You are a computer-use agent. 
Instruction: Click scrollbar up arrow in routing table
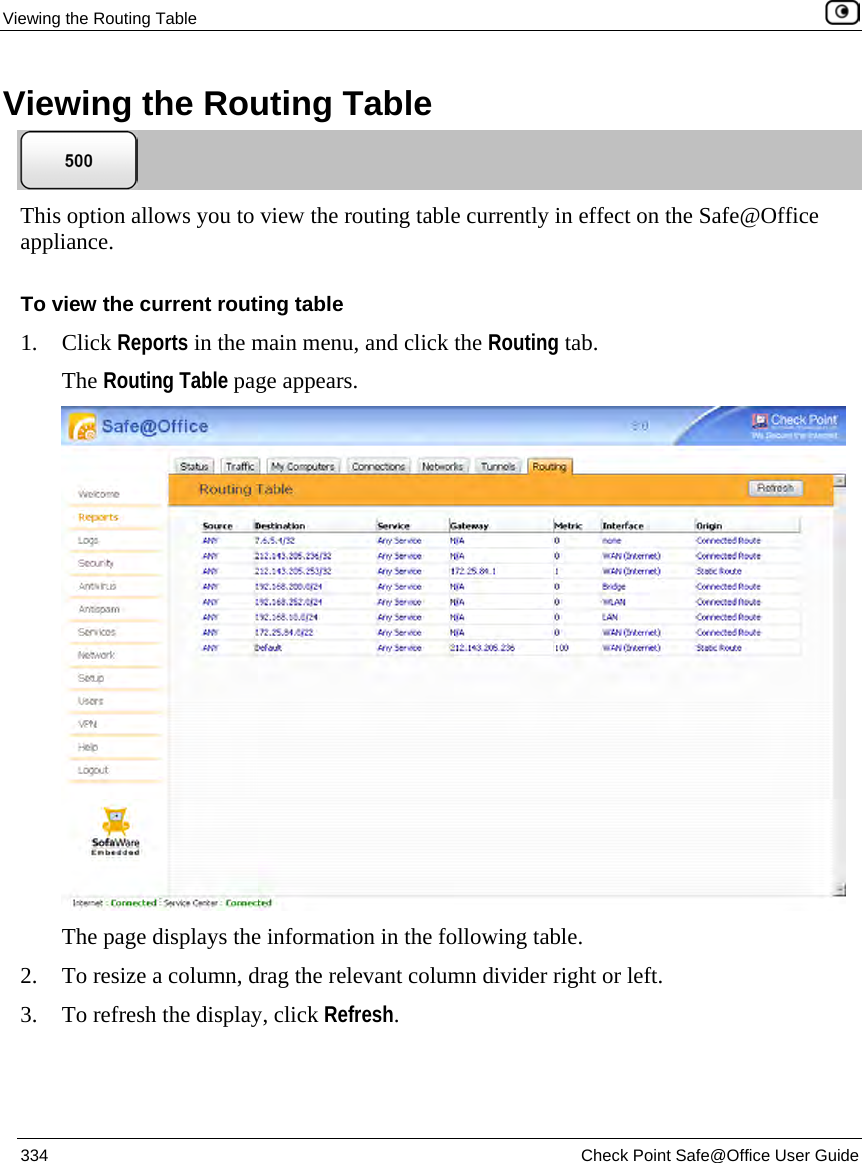click(840, 481)
